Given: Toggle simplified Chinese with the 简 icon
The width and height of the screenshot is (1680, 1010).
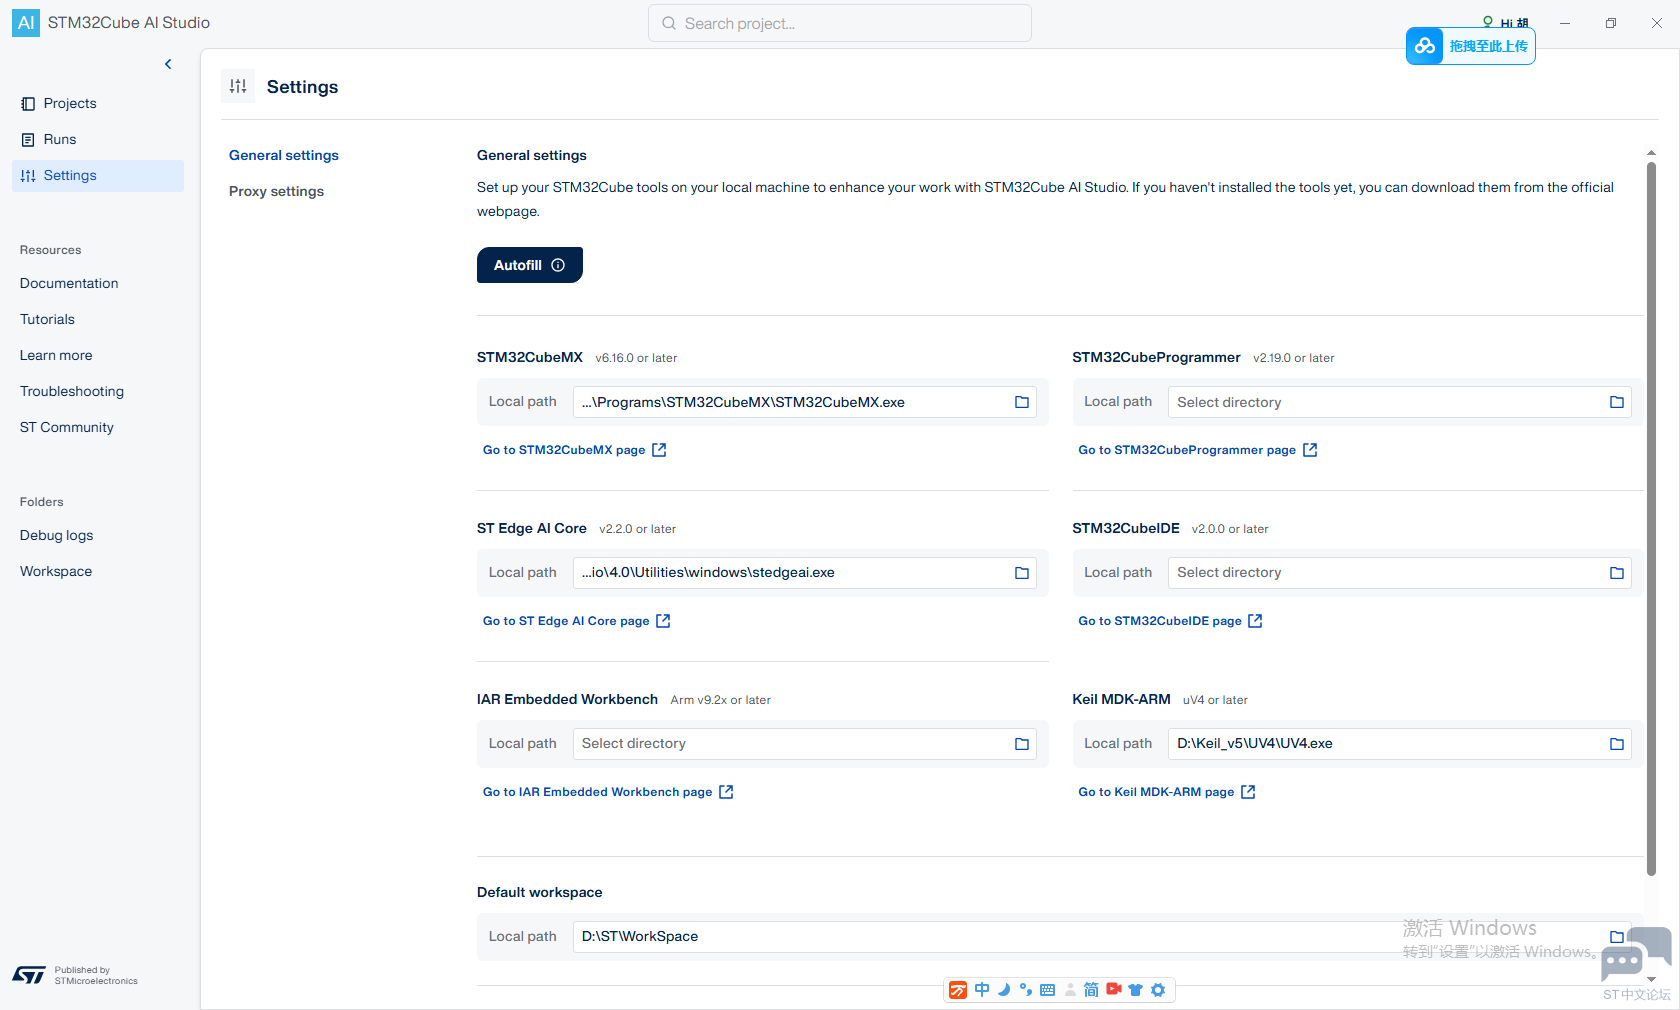Looking at the screenshot, I should pyautogui.click(x=1091, y=990).
